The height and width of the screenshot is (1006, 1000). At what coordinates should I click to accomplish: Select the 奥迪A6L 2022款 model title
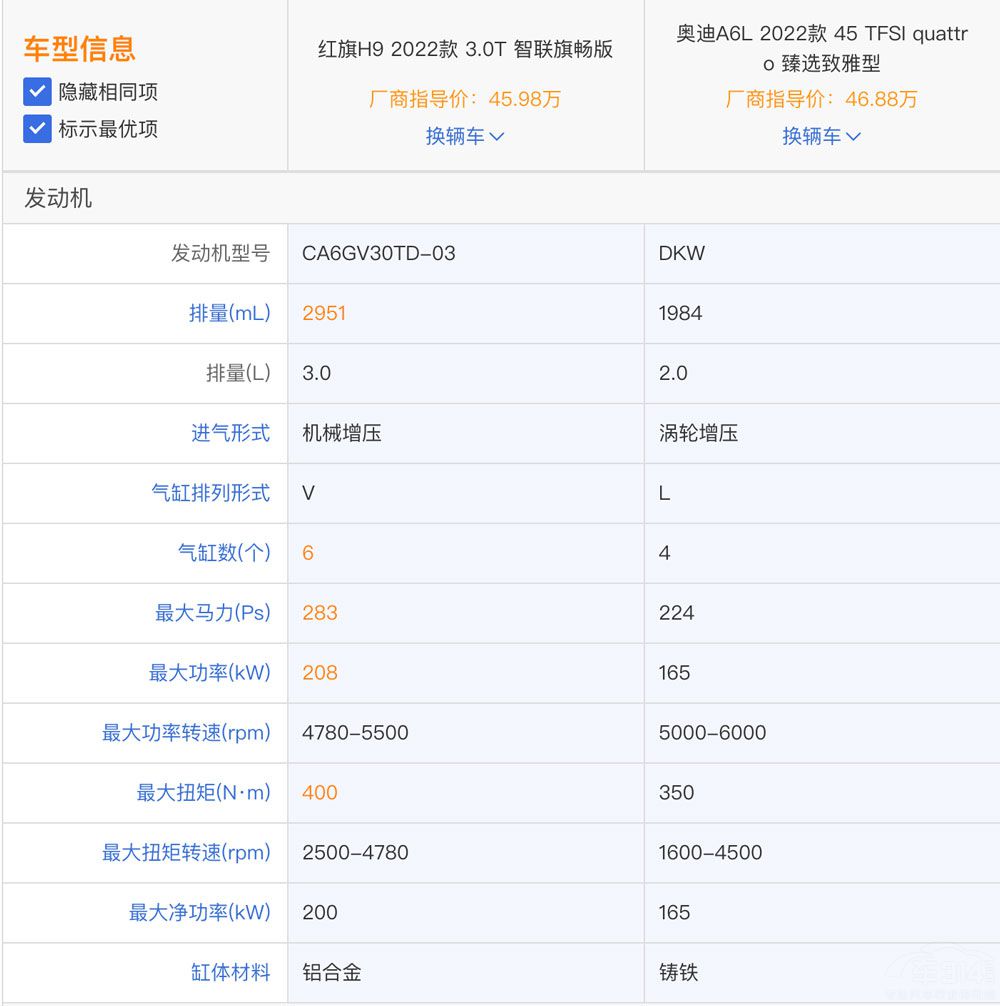[x=822, y=44]
